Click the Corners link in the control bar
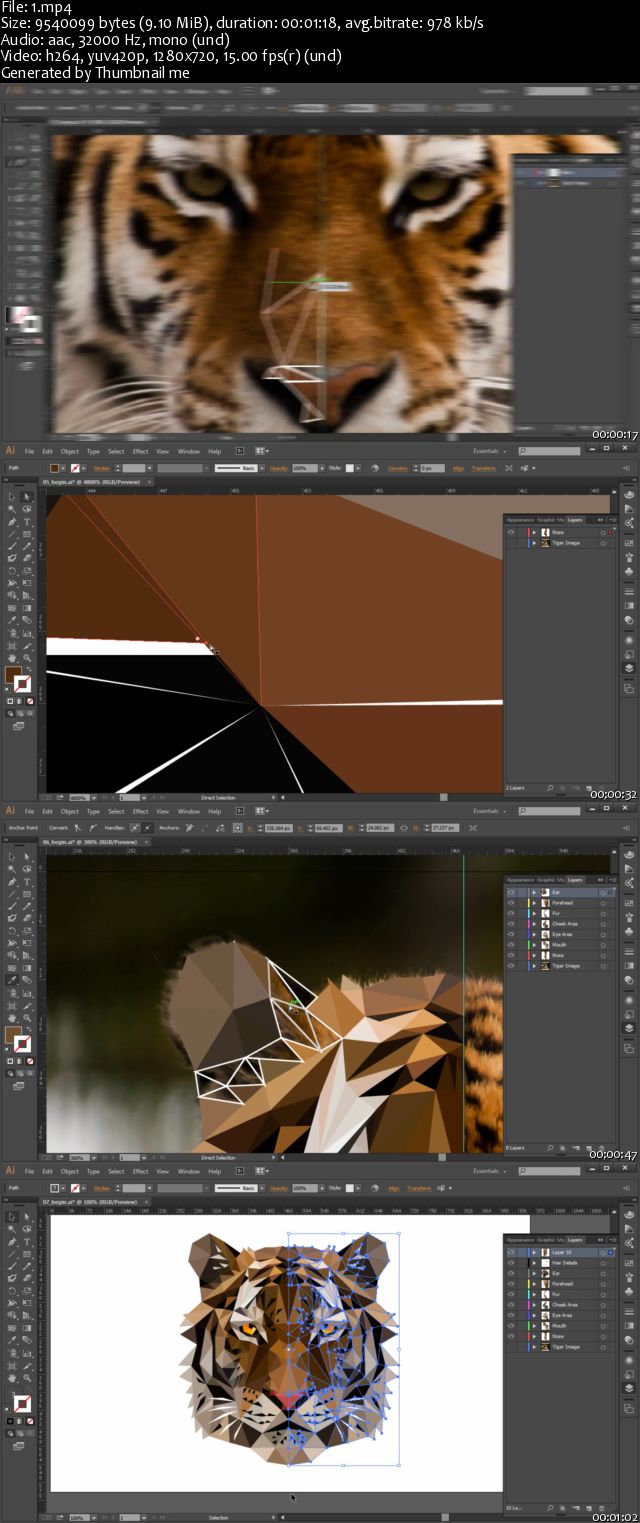This screenshot has width=640, height=1523. (x=398, y=468)
